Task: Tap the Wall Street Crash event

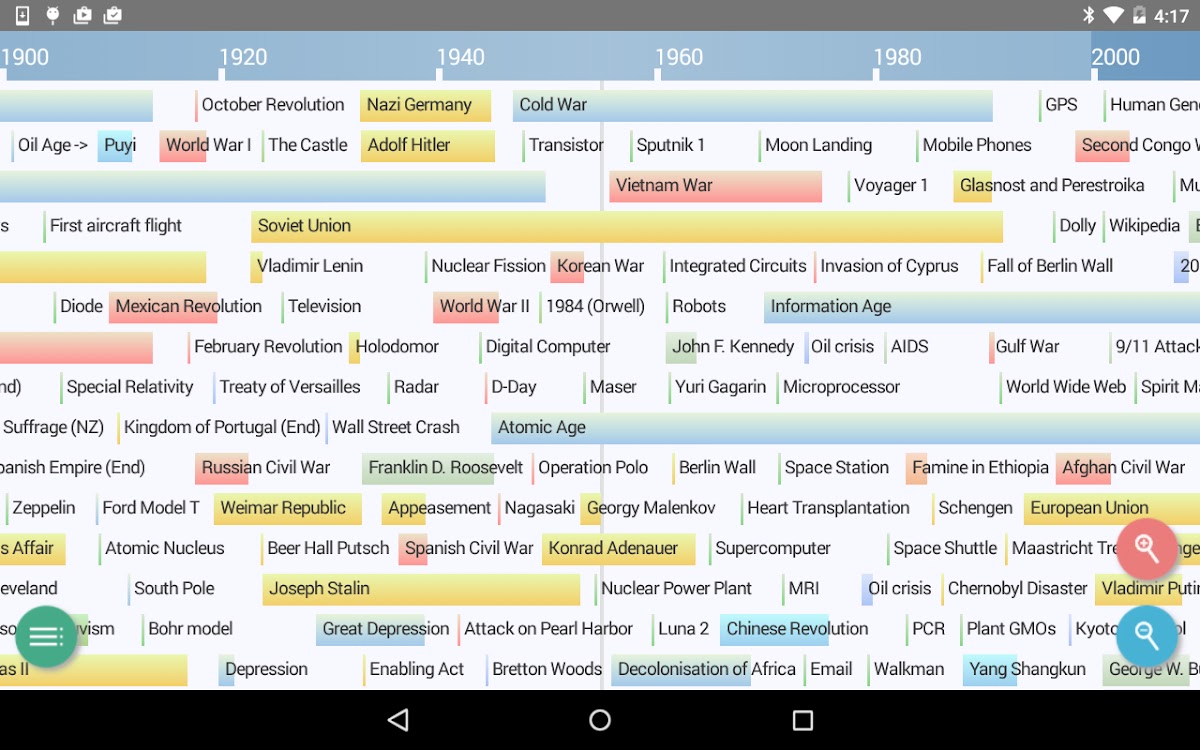Action: (395, 427)
